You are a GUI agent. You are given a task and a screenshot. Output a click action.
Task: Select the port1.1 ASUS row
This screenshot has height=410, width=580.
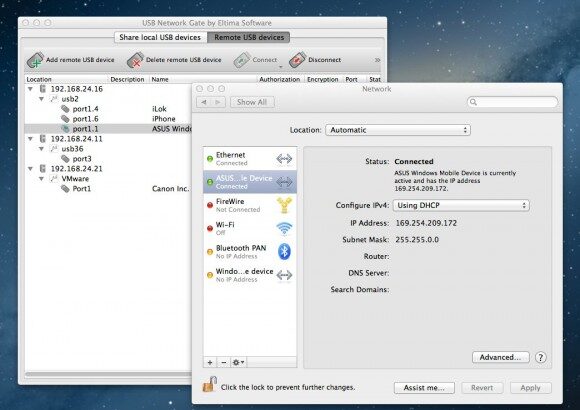tap(108, 129)
